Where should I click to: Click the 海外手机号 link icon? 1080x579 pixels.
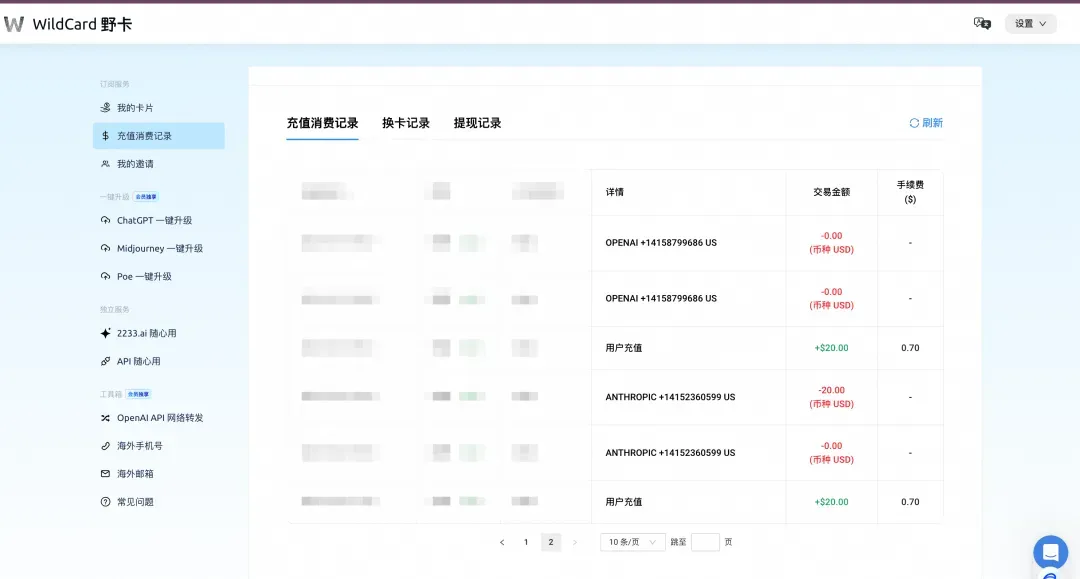(x=105, y=446)
